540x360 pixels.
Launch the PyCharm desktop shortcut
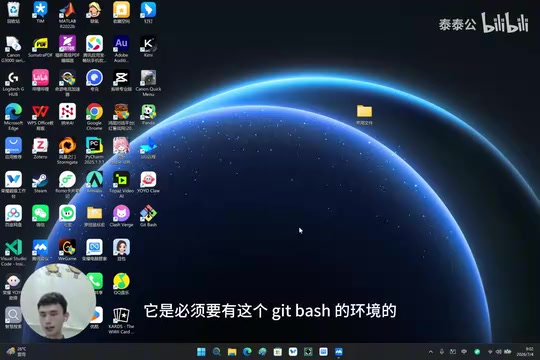pyautogui.click(x=94, y=151)
